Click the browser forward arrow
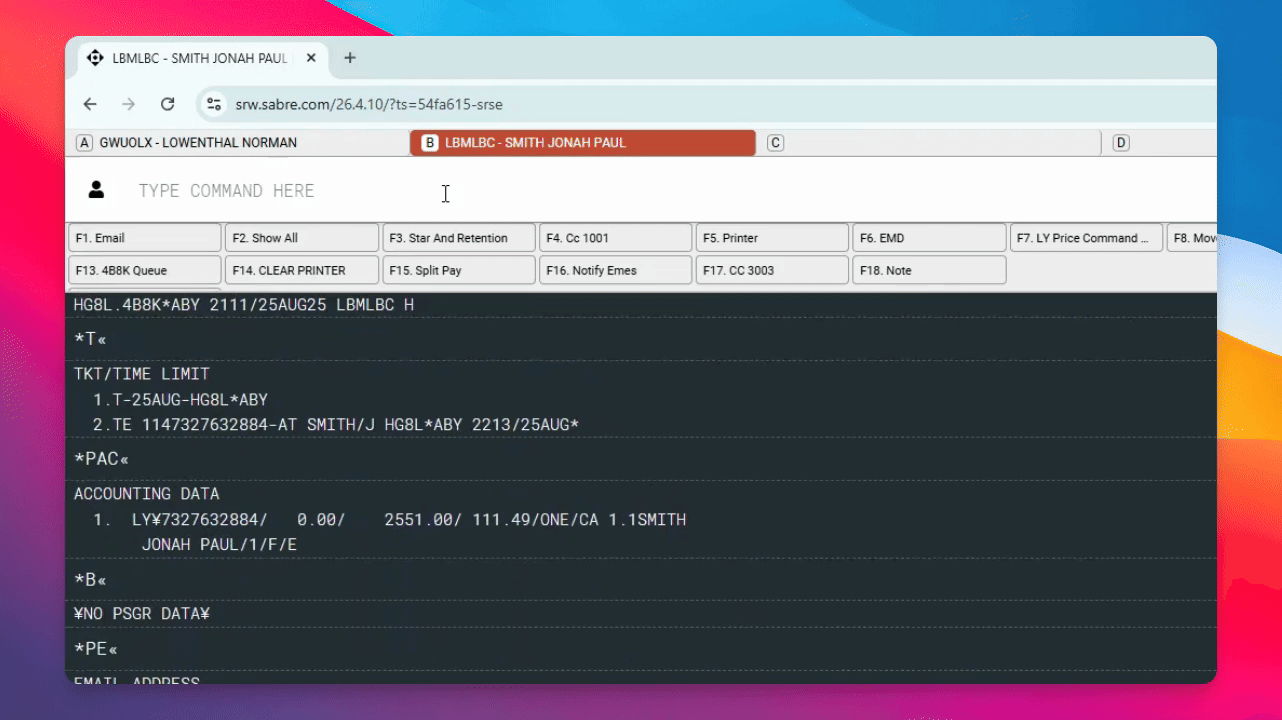Viewport: 1282px width, 720px height. tap(128, 104)
